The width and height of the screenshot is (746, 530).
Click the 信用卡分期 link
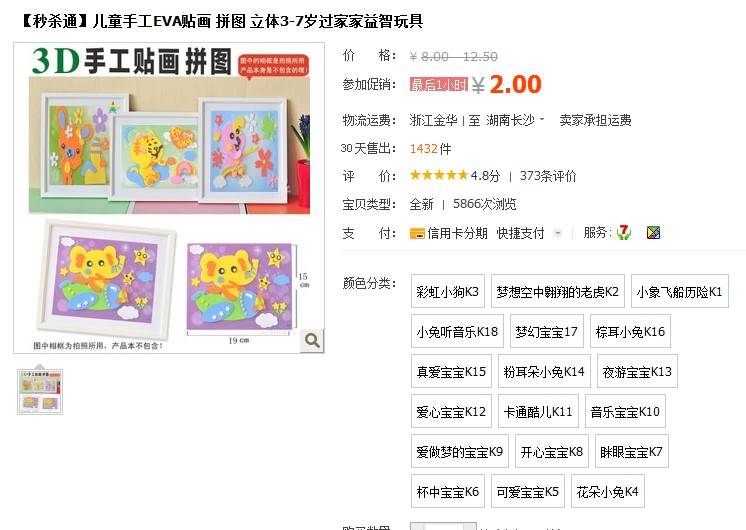click(457, 233)
